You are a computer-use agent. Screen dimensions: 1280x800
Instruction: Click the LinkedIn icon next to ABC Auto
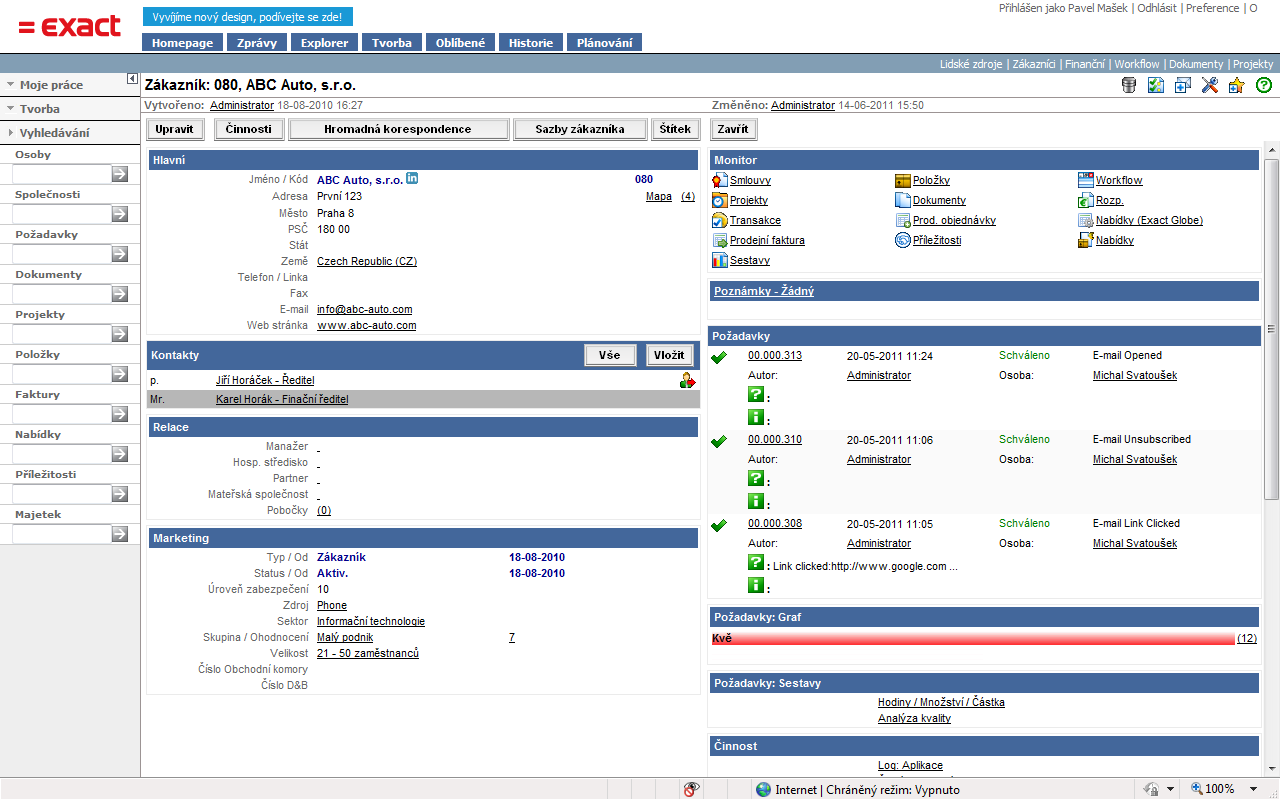tap(412, 179)
